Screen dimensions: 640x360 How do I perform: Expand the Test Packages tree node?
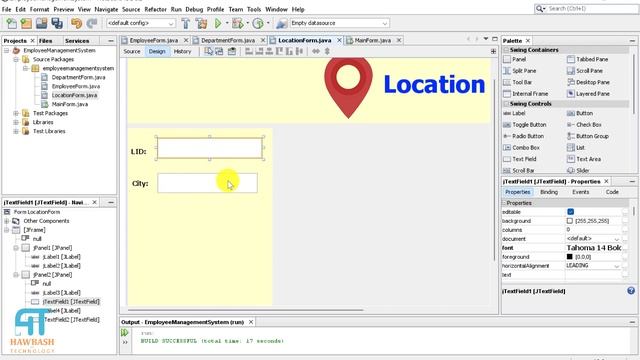[16, 113]
